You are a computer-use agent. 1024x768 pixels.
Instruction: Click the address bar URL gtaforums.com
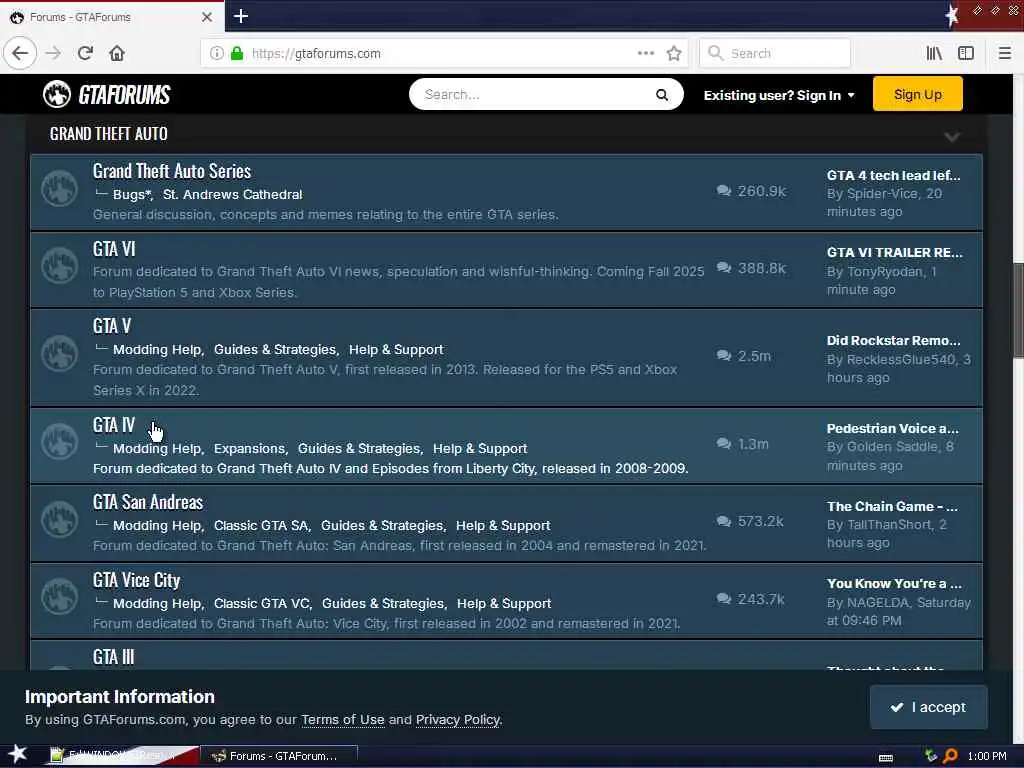tap(316, 53)
